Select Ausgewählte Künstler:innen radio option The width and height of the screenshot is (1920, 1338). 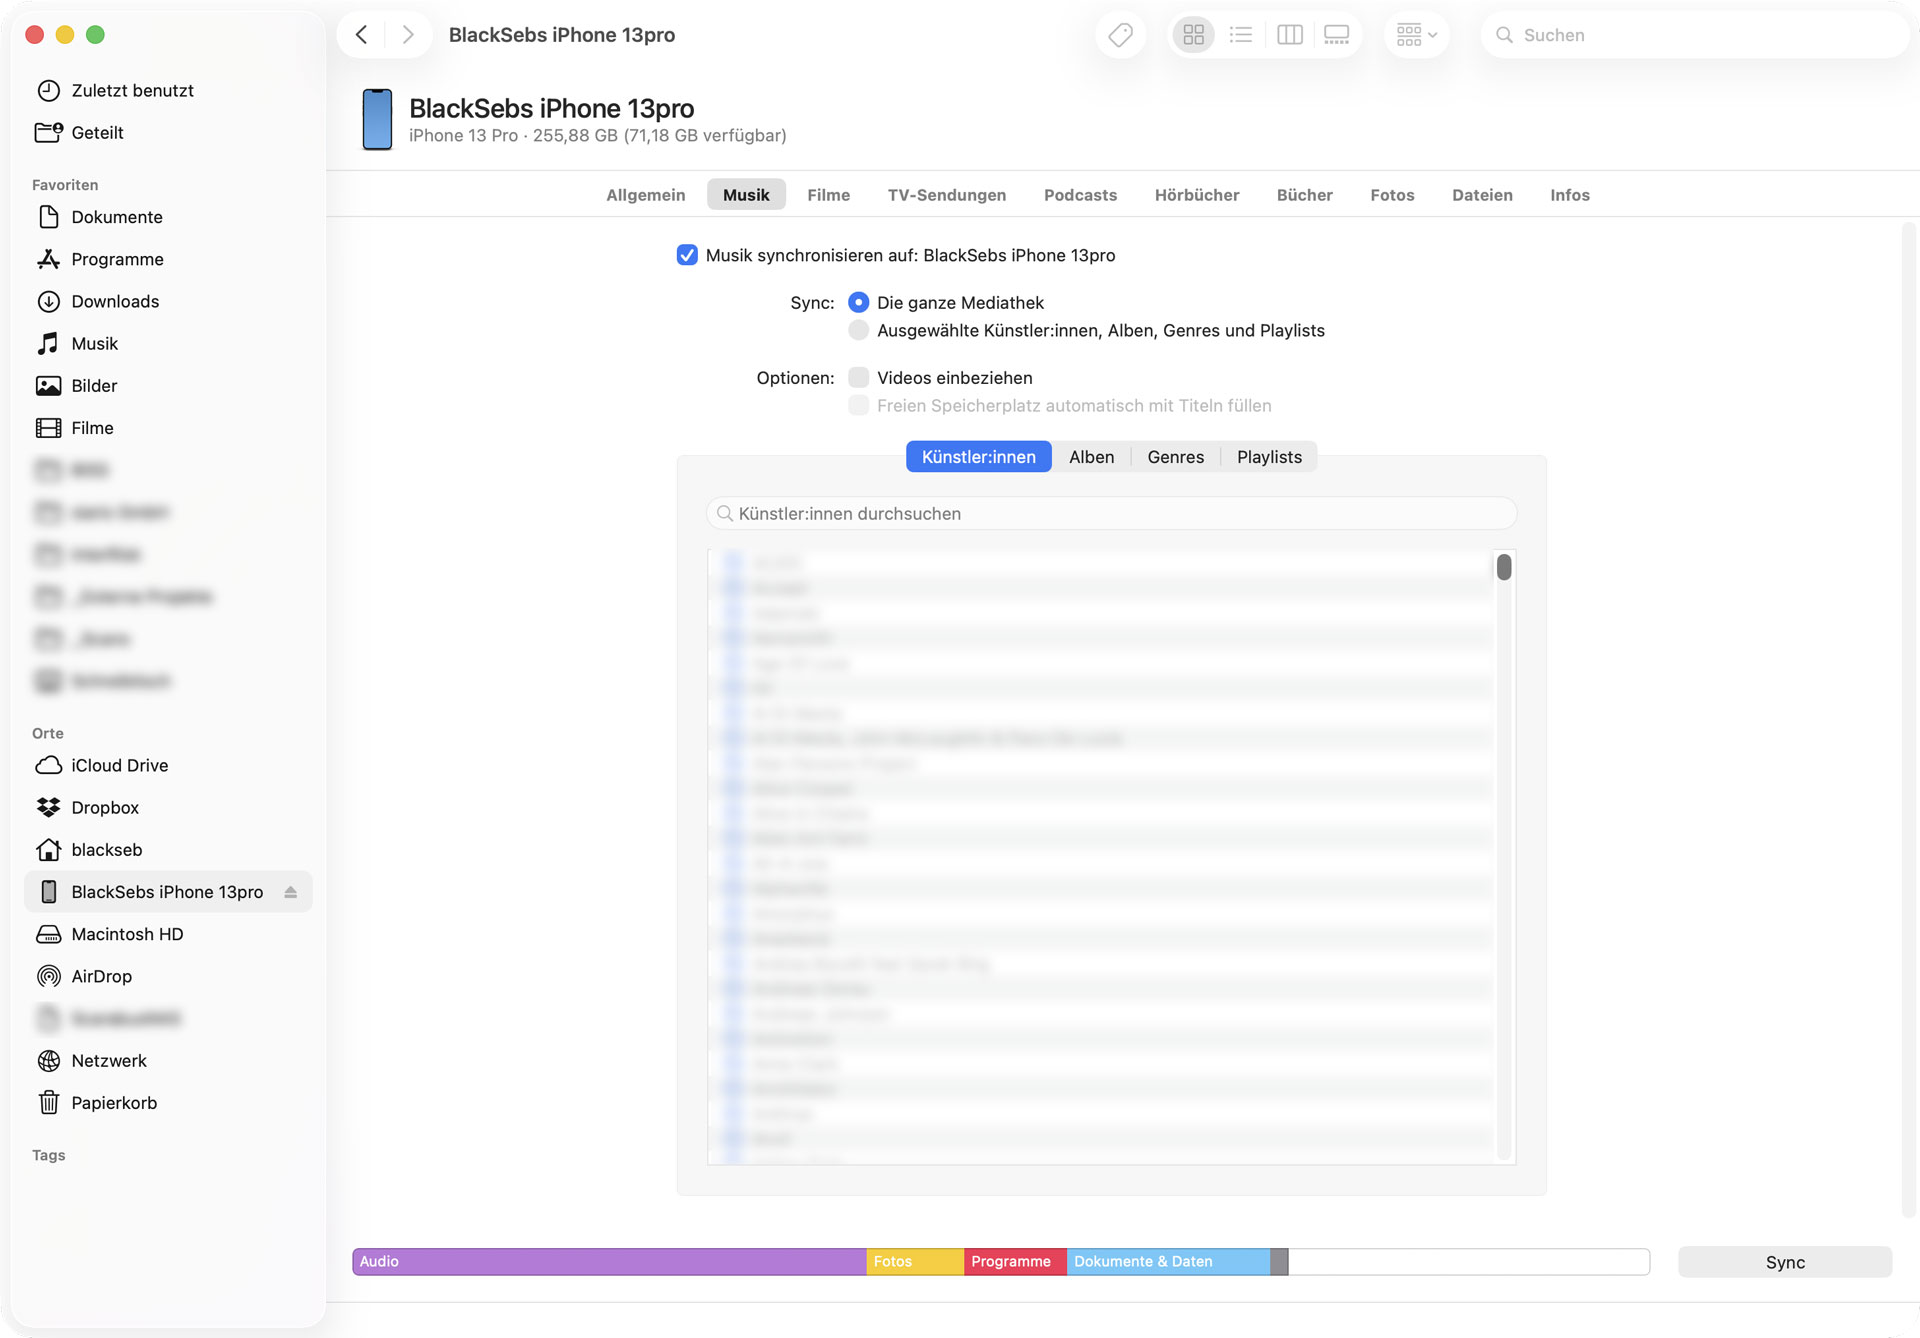point(858,331)
